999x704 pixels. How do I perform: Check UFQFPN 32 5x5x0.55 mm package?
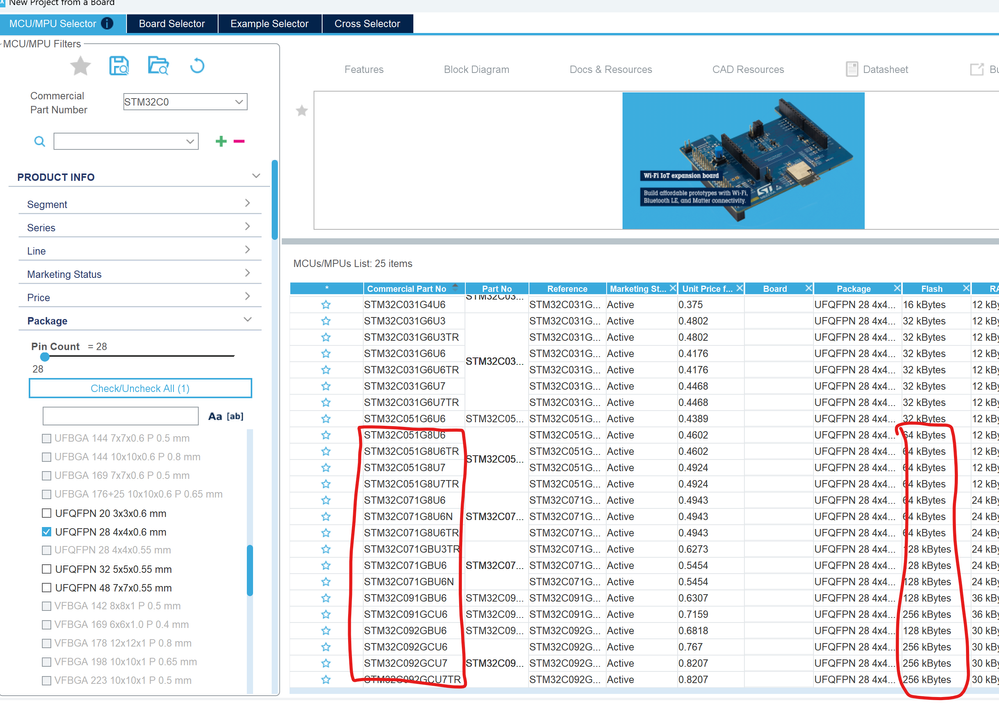pos(47,570)
